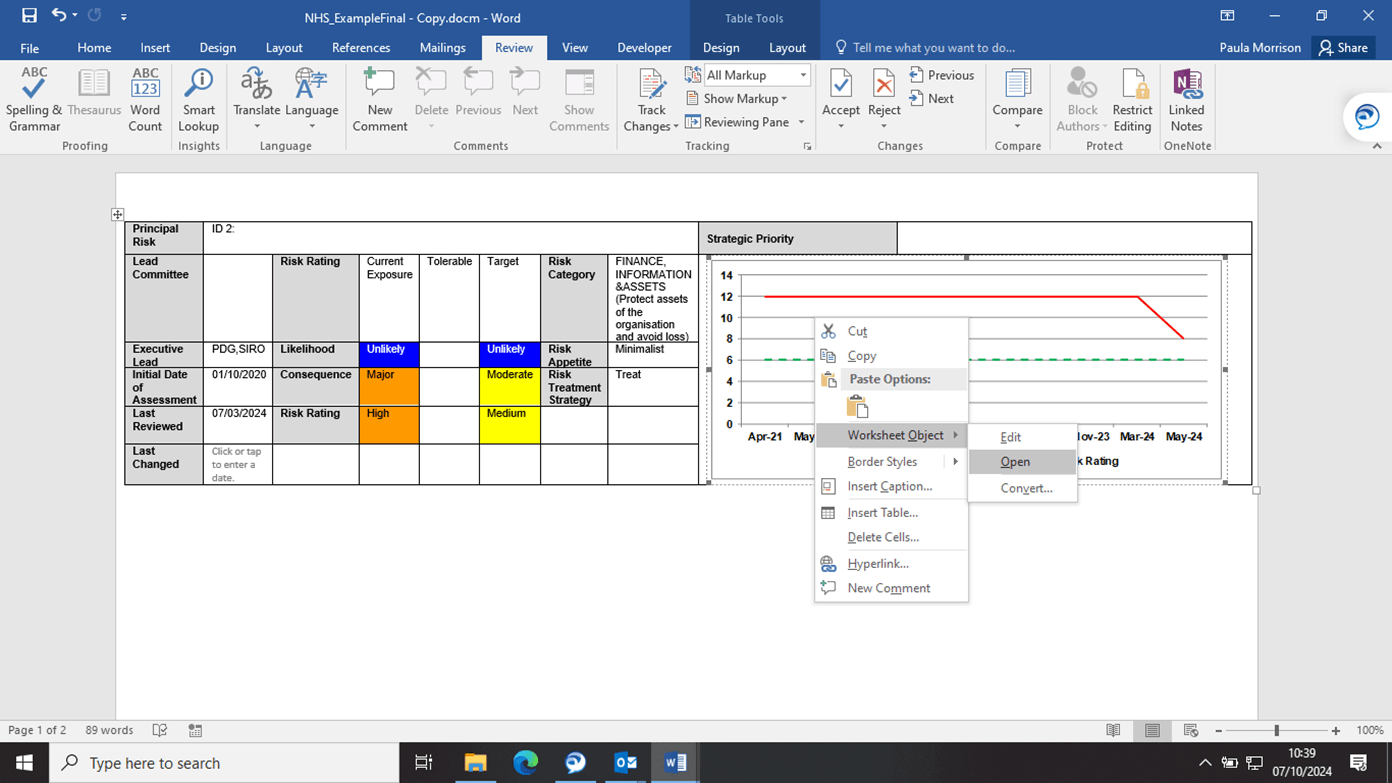Open Edge from the taskbar
The height and width of the screenshot is (783, 1392).
tap(525, 763)
